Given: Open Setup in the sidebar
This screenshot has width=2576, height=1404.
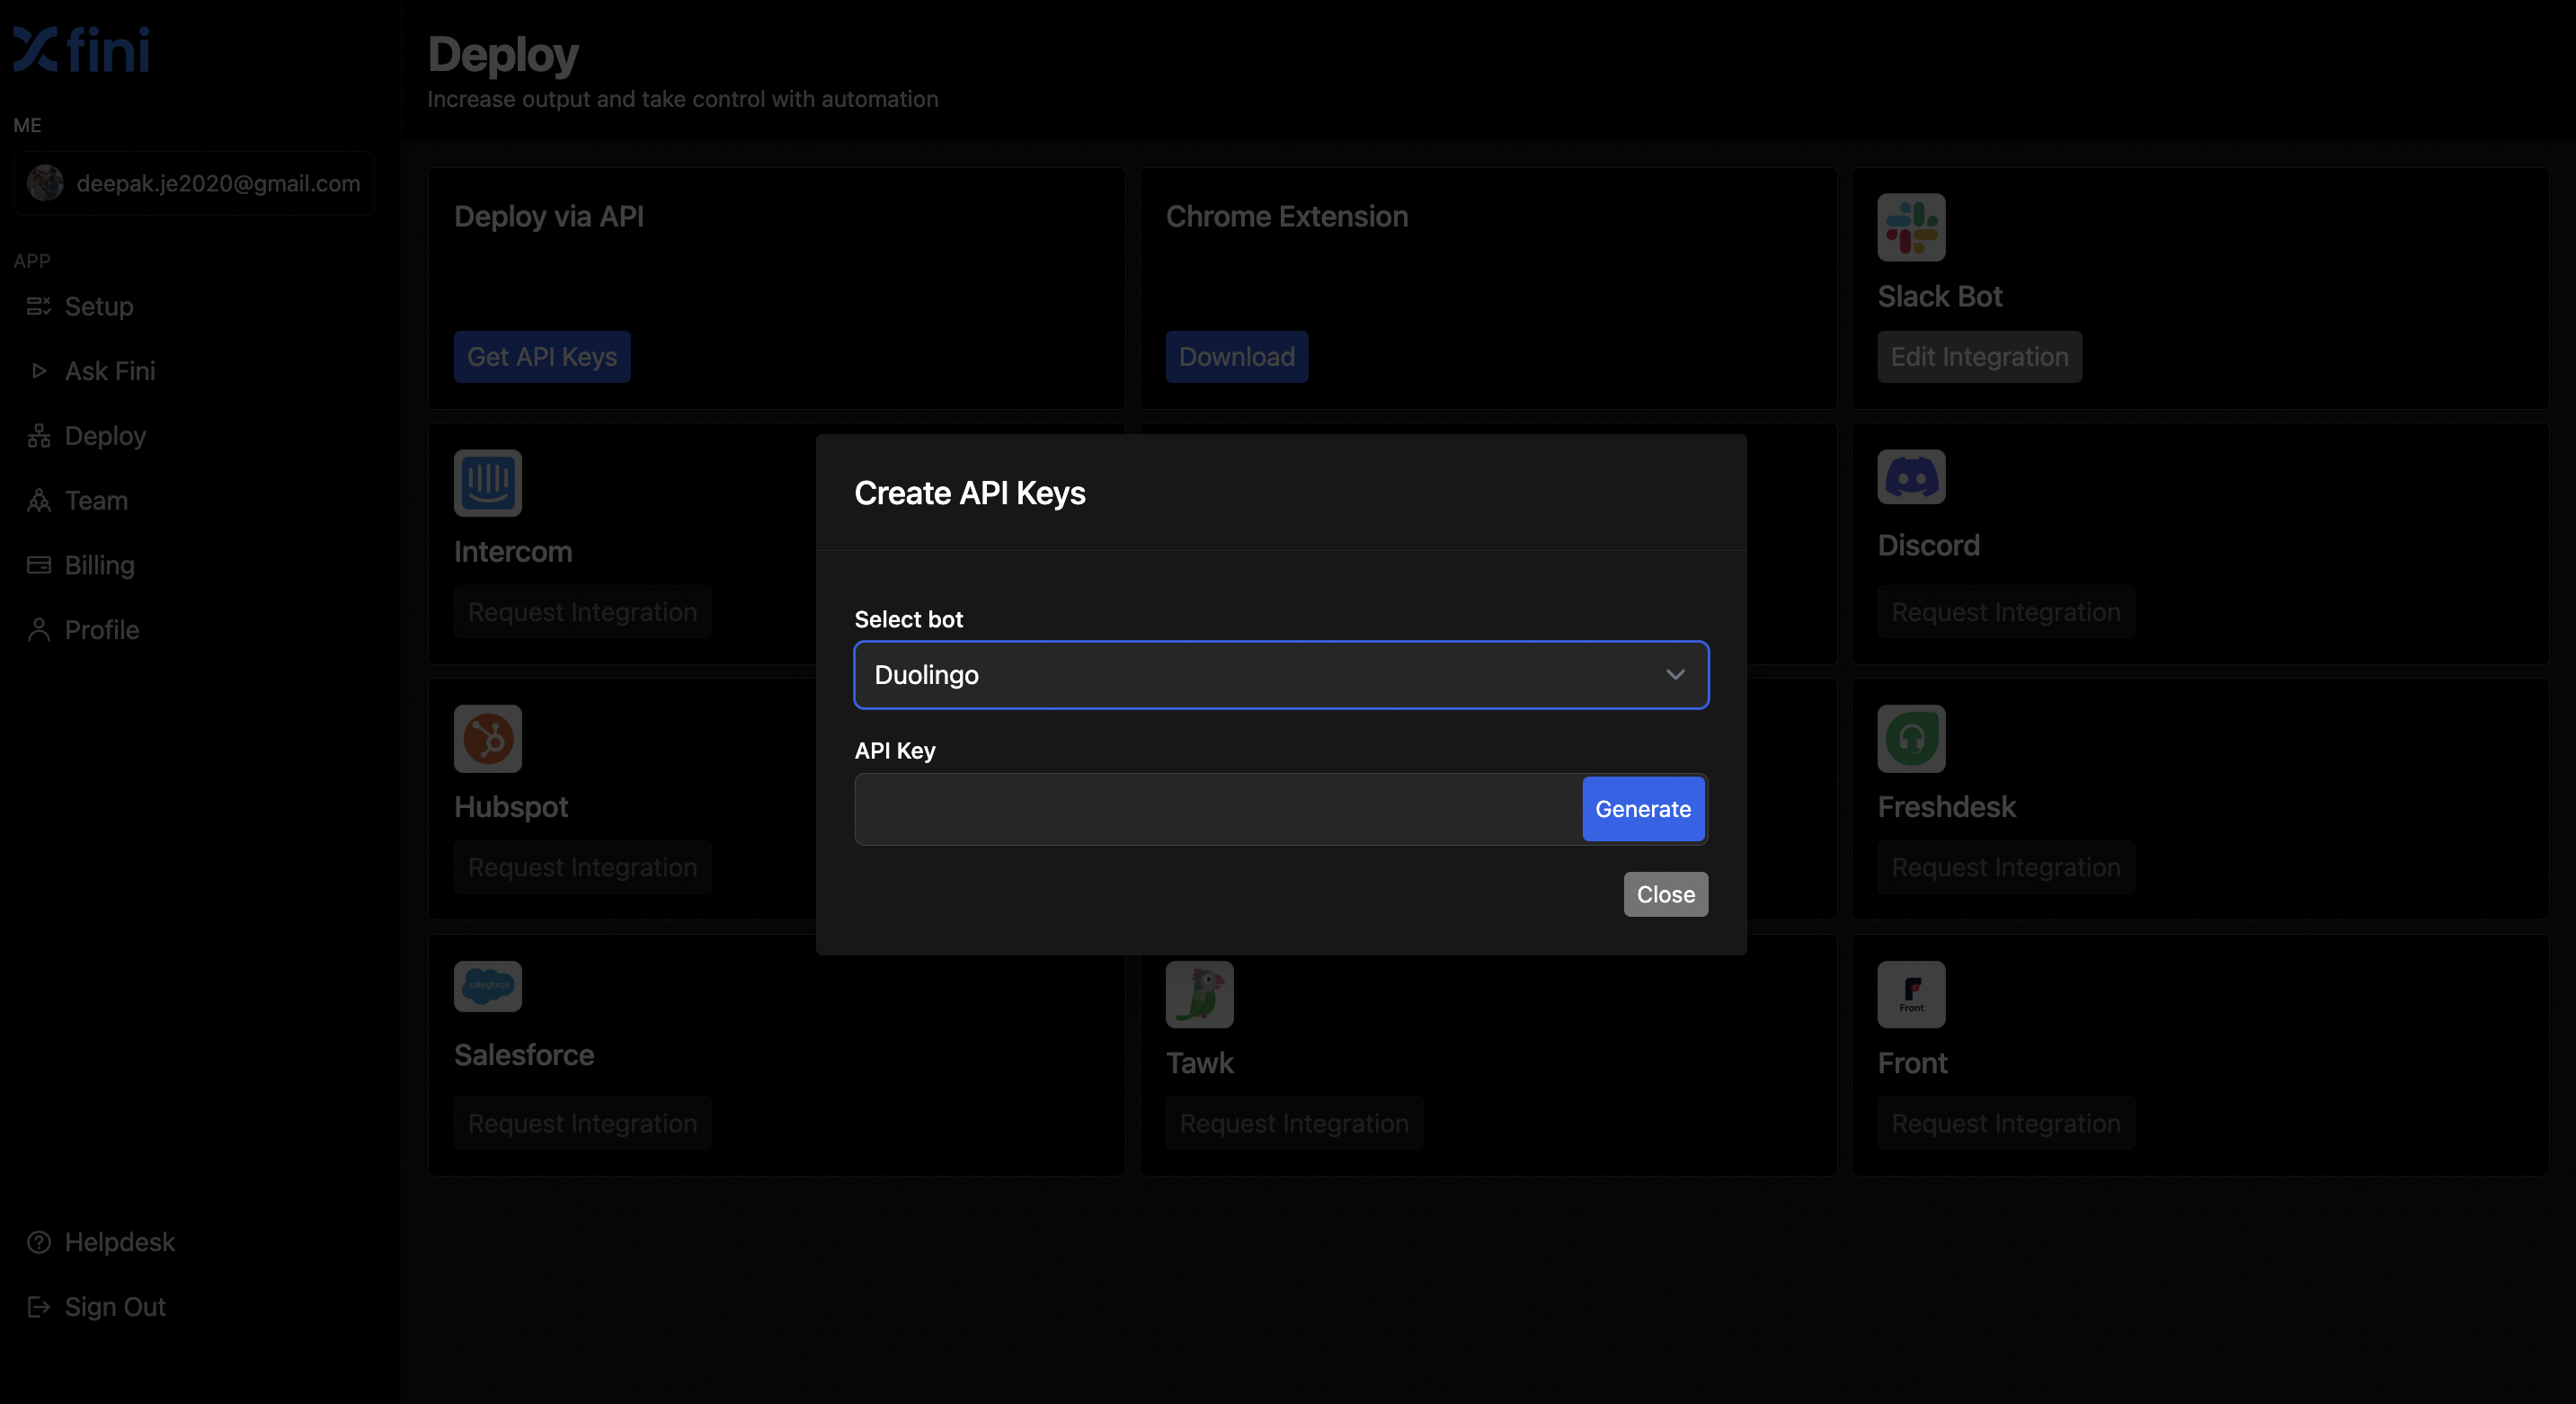Looking at the screenshot, I should pyautogui.click(x=98, y=306).
